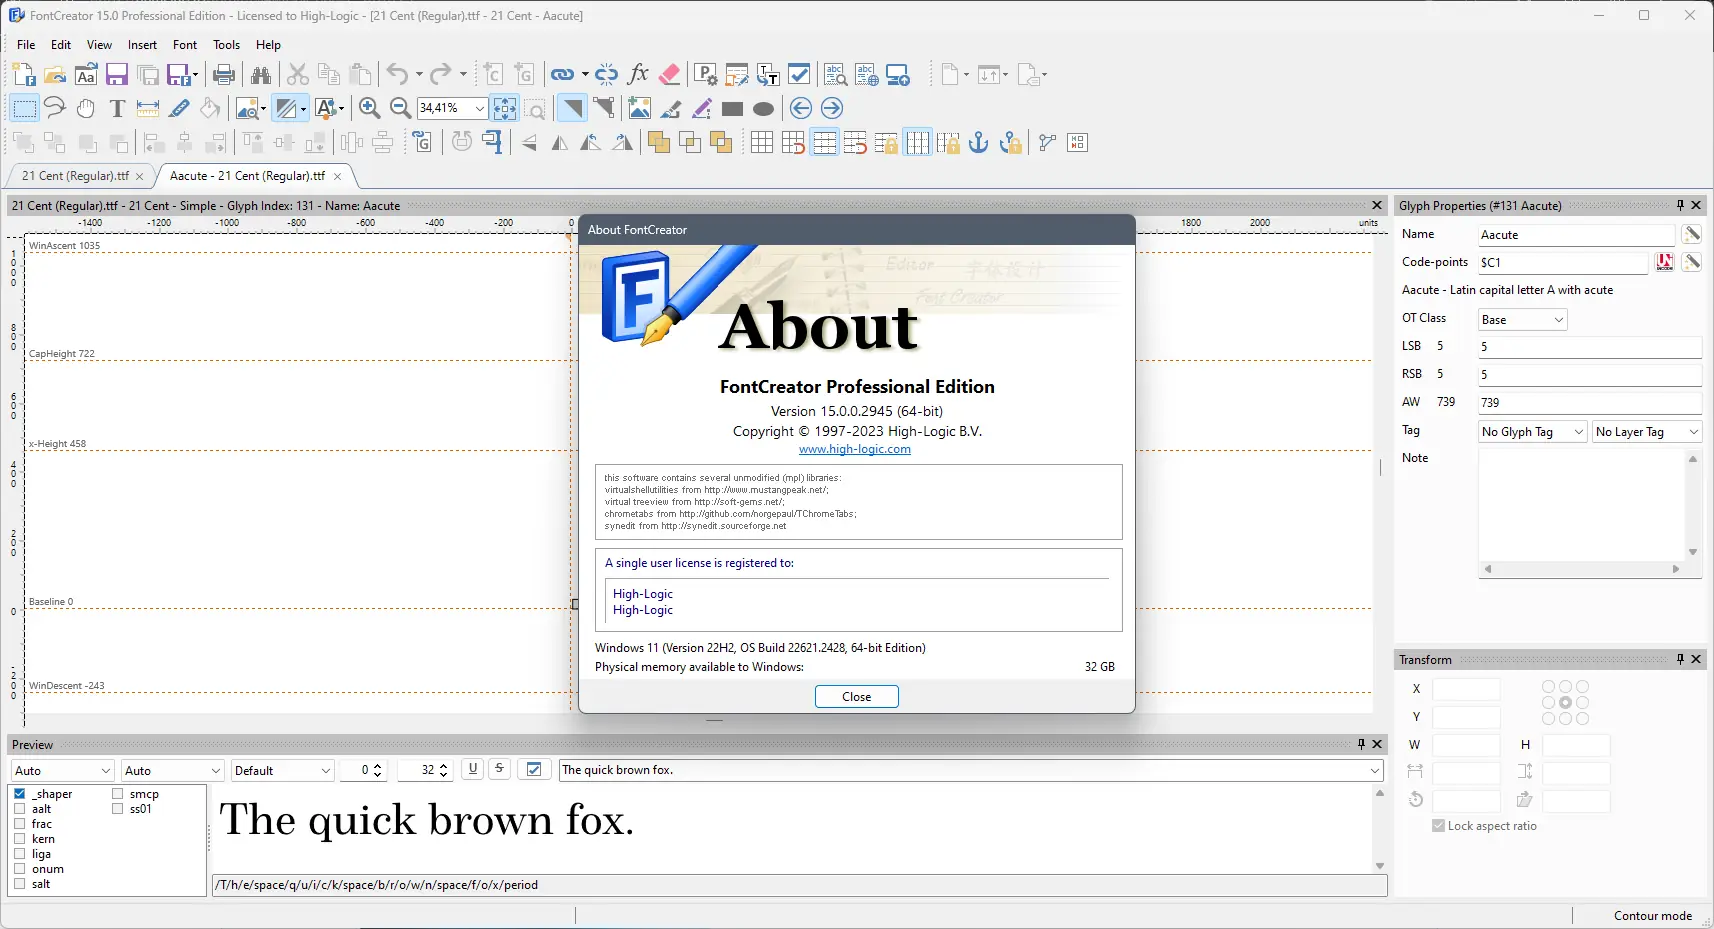
Task: Click the Open font folder icon
Action: click(55, 75)
